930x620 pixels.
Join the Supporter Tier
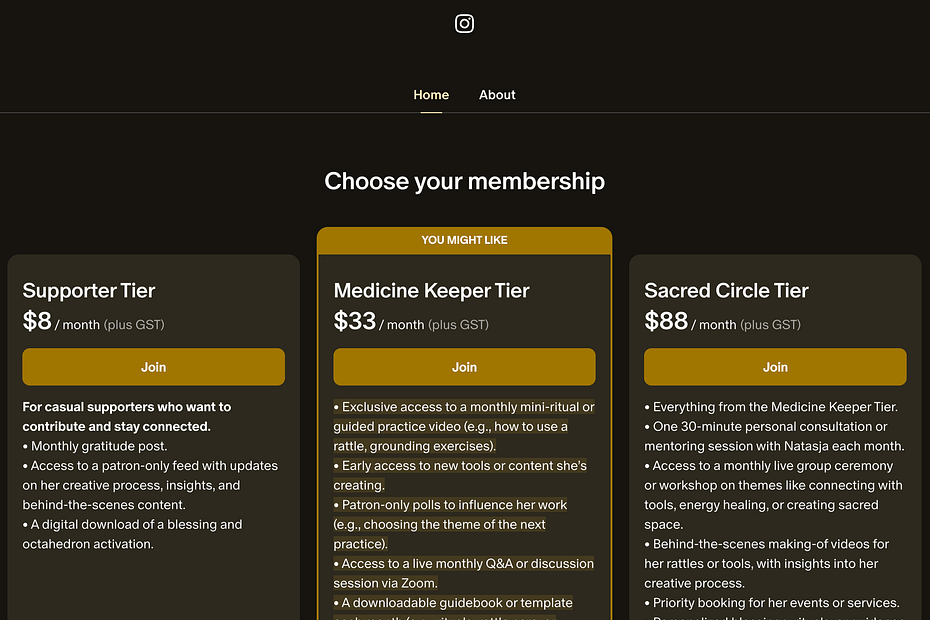click(154, 367)
